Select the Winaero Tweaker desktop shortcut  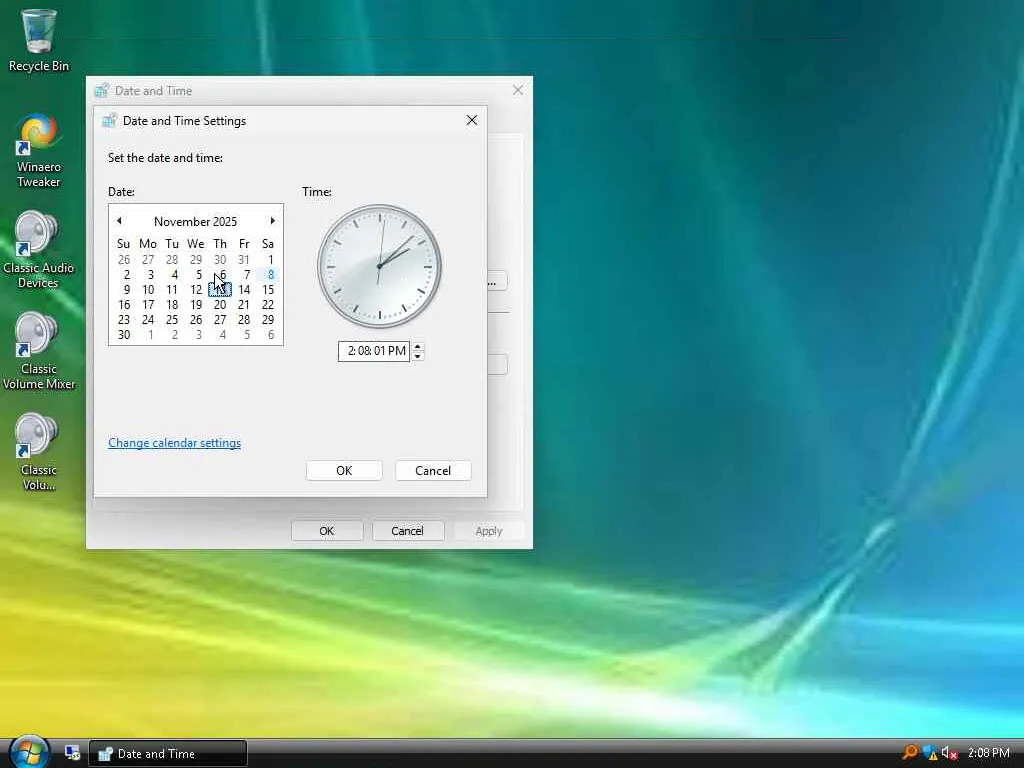click(39, 152)
